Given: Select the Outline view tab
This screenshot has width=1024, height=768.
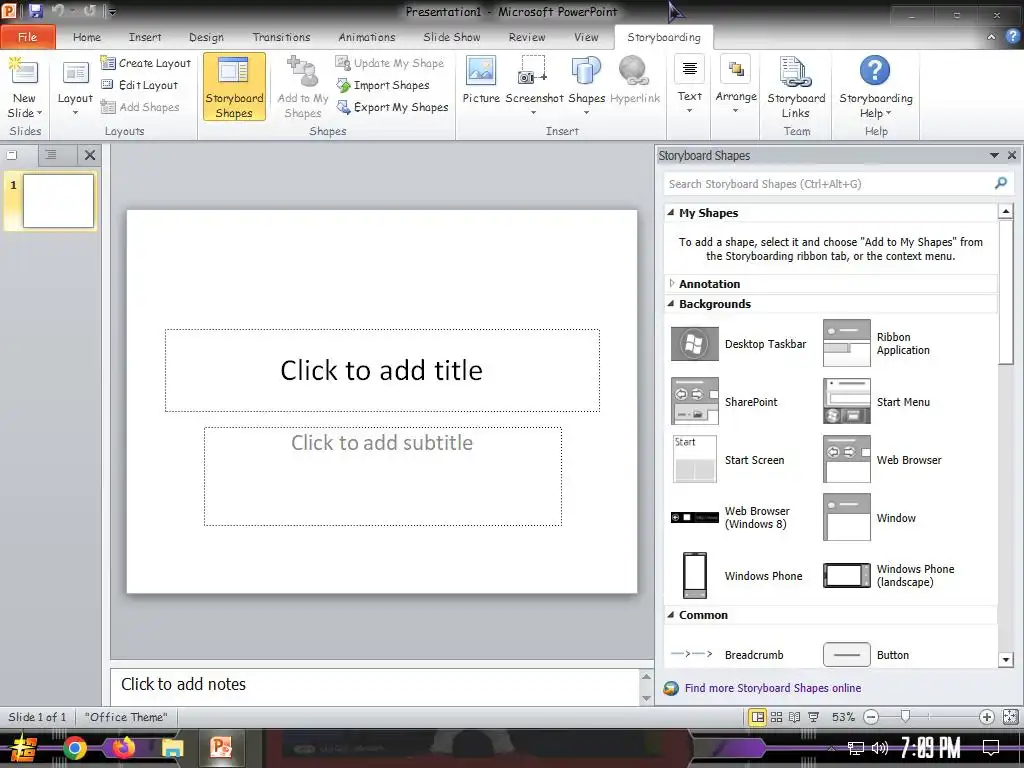Looking at the screenshot, I should [51, 155].
